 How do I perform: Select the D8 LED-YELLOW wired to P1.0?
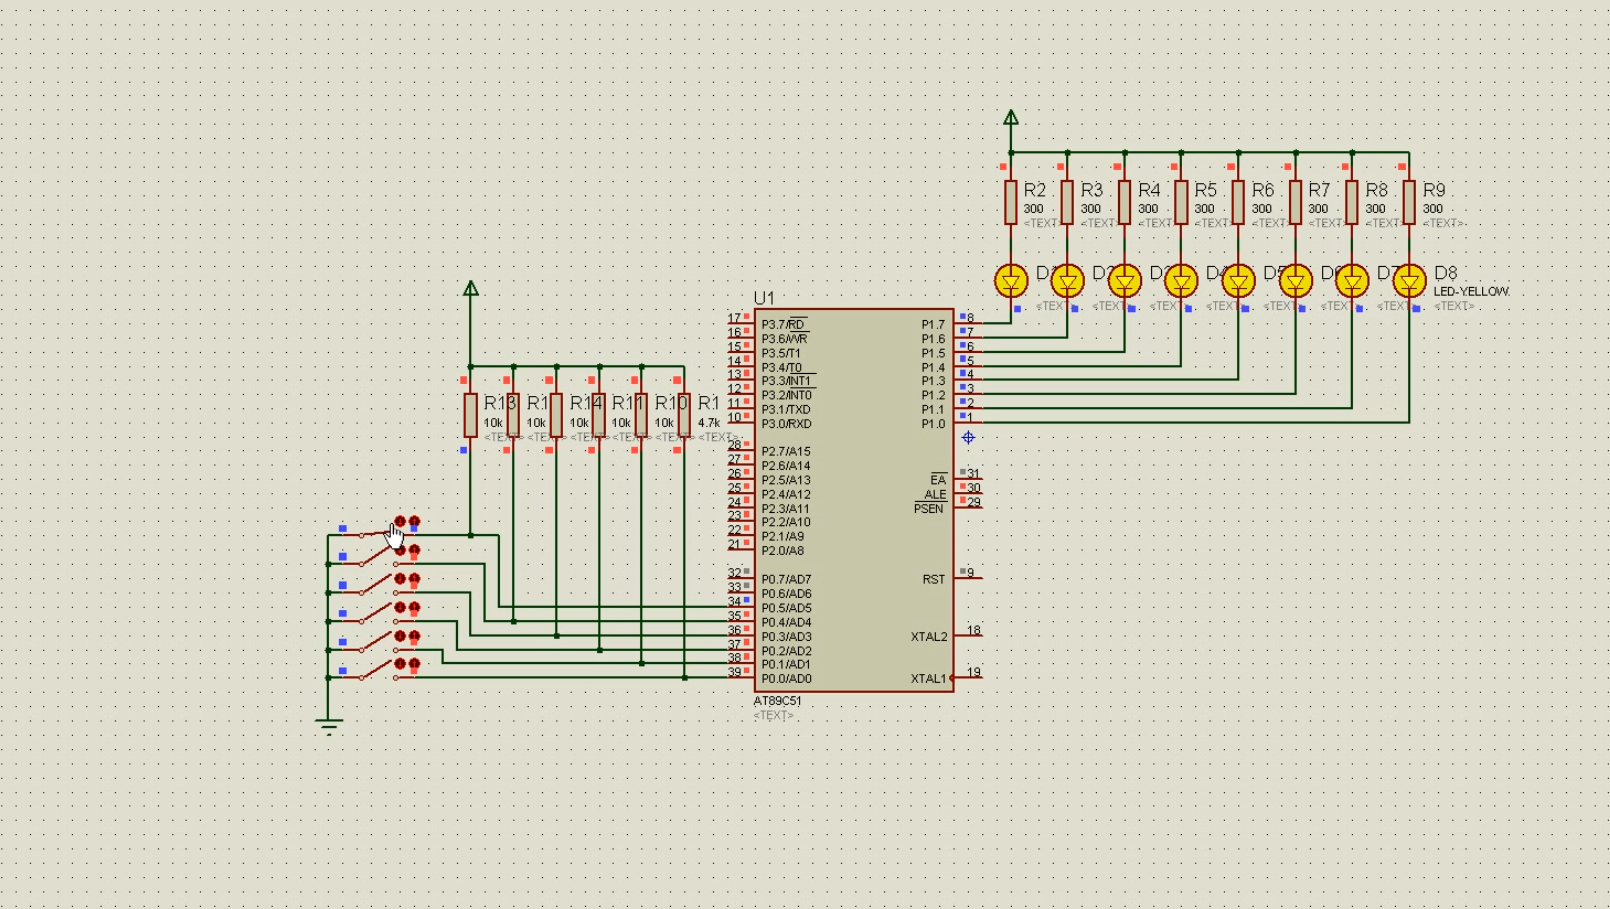pos(1409,281)
